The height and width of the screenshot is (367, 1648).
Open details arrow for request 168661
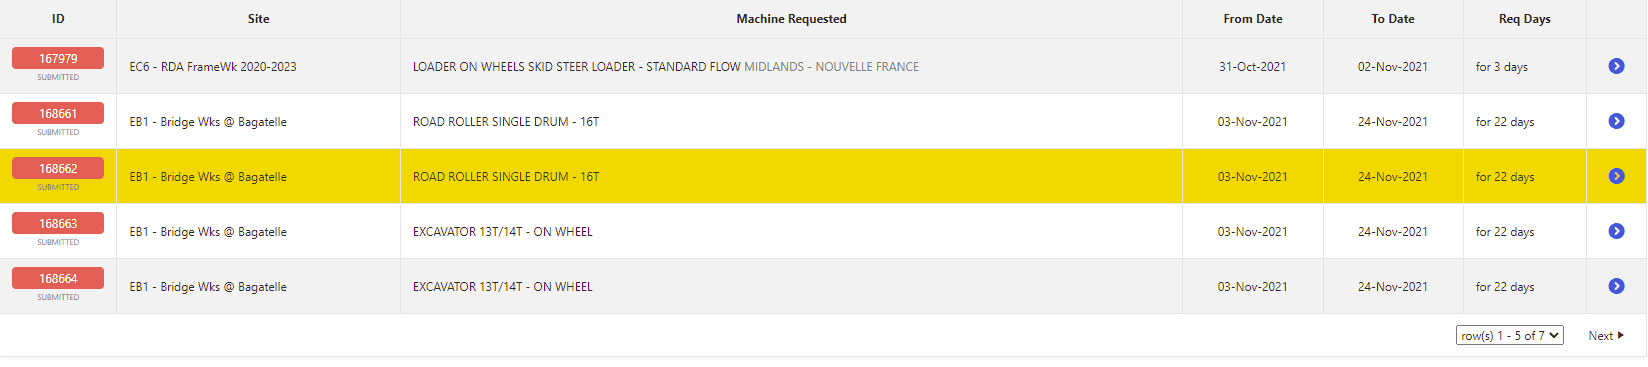click(1616, 121)
